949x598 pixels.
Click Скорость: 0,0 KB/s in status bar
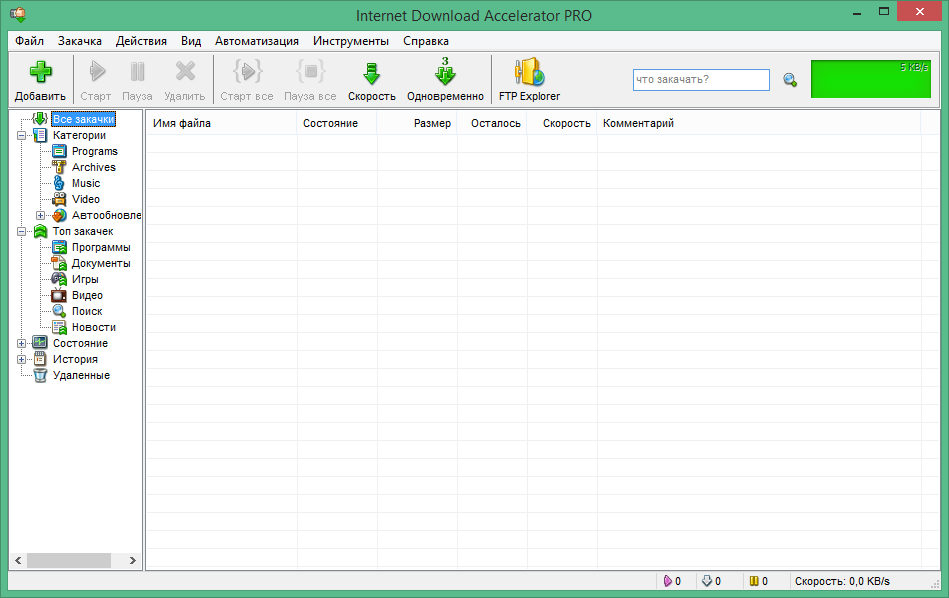click(x=842, y=581)
